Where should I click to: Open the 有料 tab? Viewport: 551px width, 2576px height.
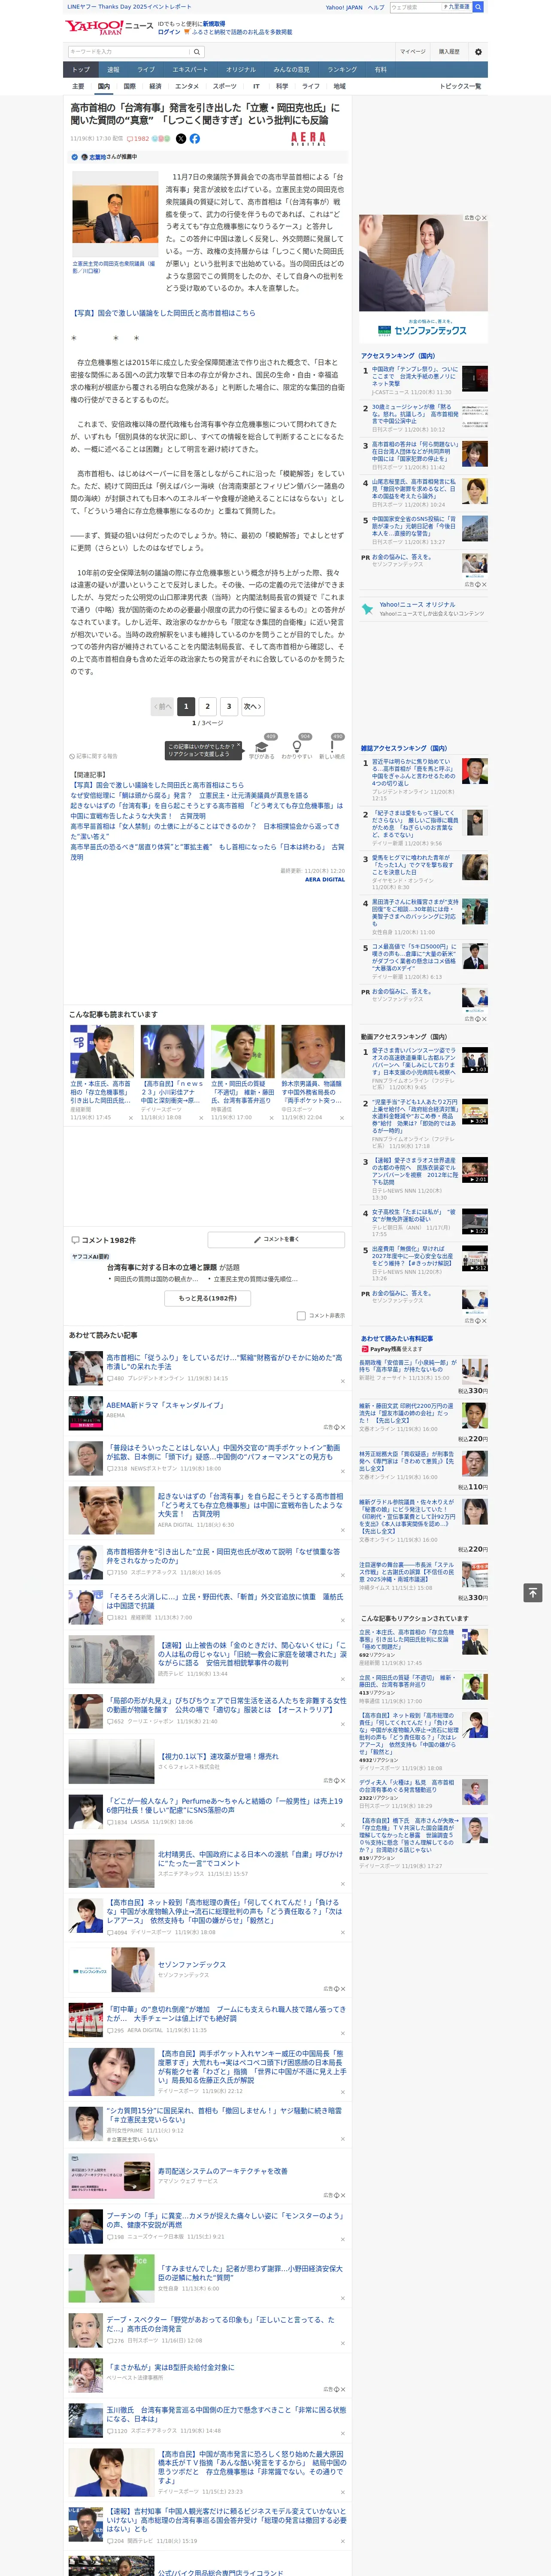click(380, 70)
